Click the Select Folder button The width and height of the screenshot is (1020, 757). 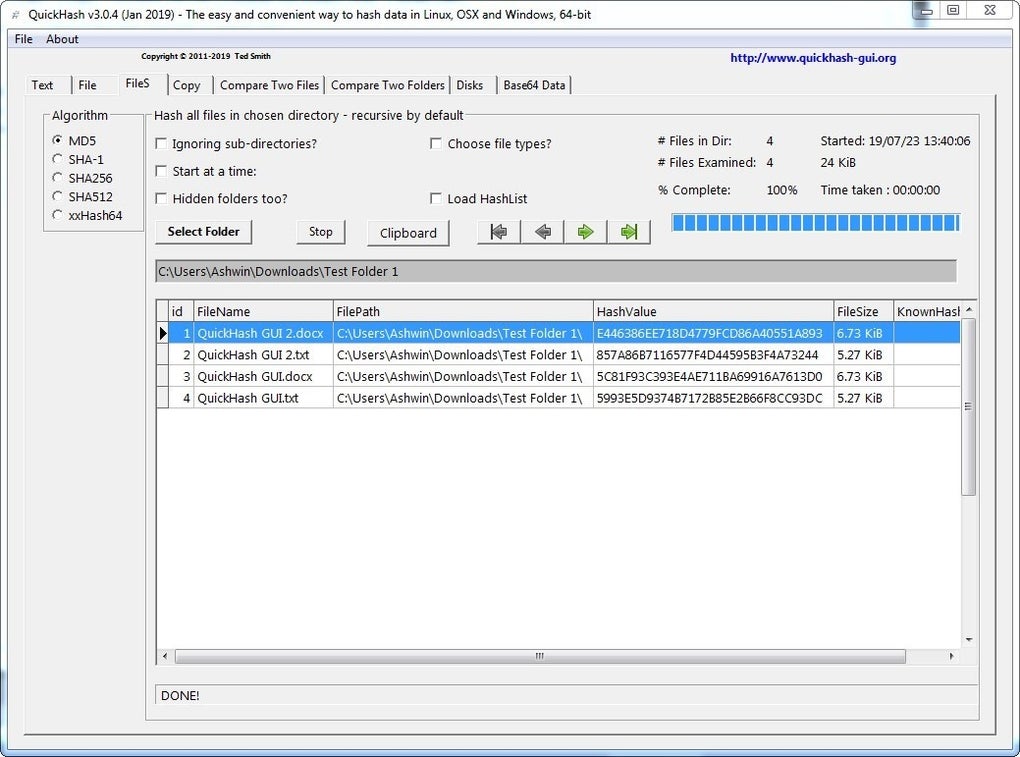203,231
